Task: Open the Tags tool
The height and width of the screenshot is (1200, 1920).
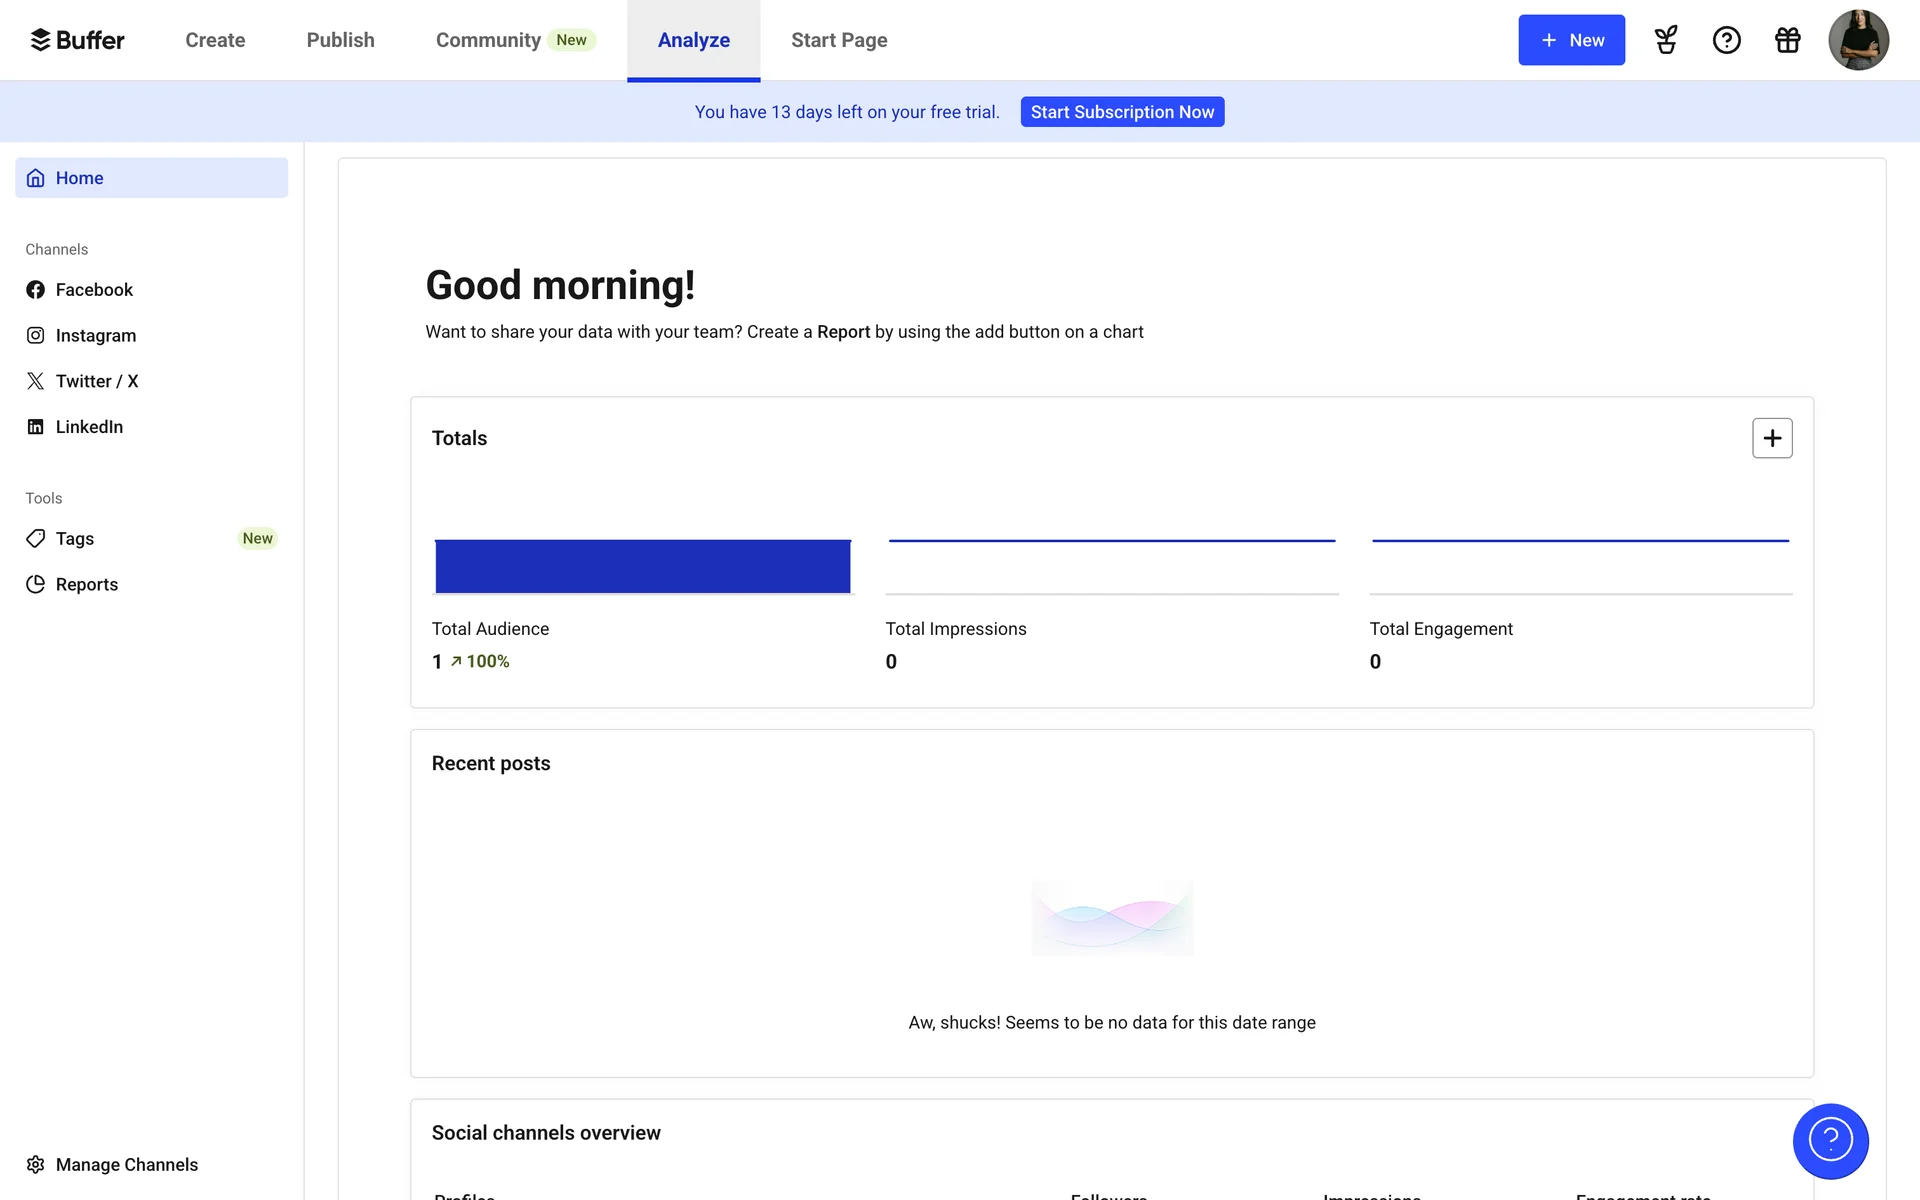Action: tap(75, 539)
